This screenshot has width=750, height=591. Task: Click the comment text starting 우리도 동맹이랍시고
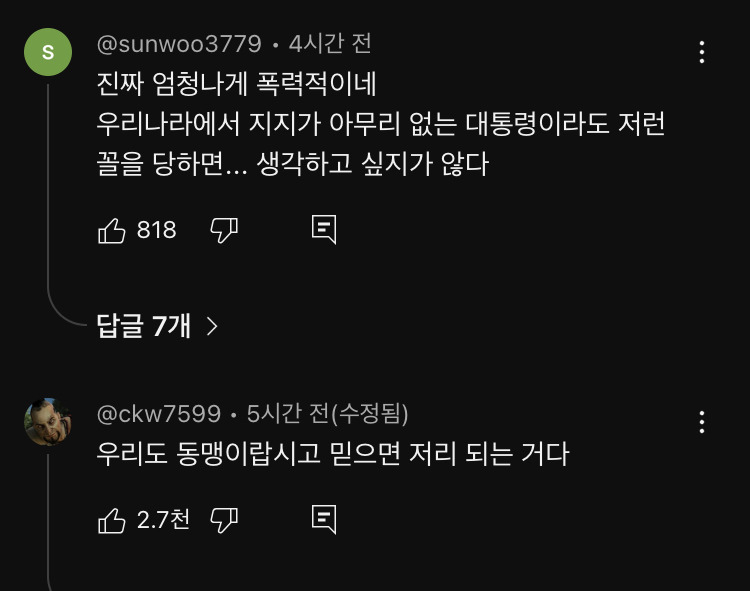(x=332, y=454)
